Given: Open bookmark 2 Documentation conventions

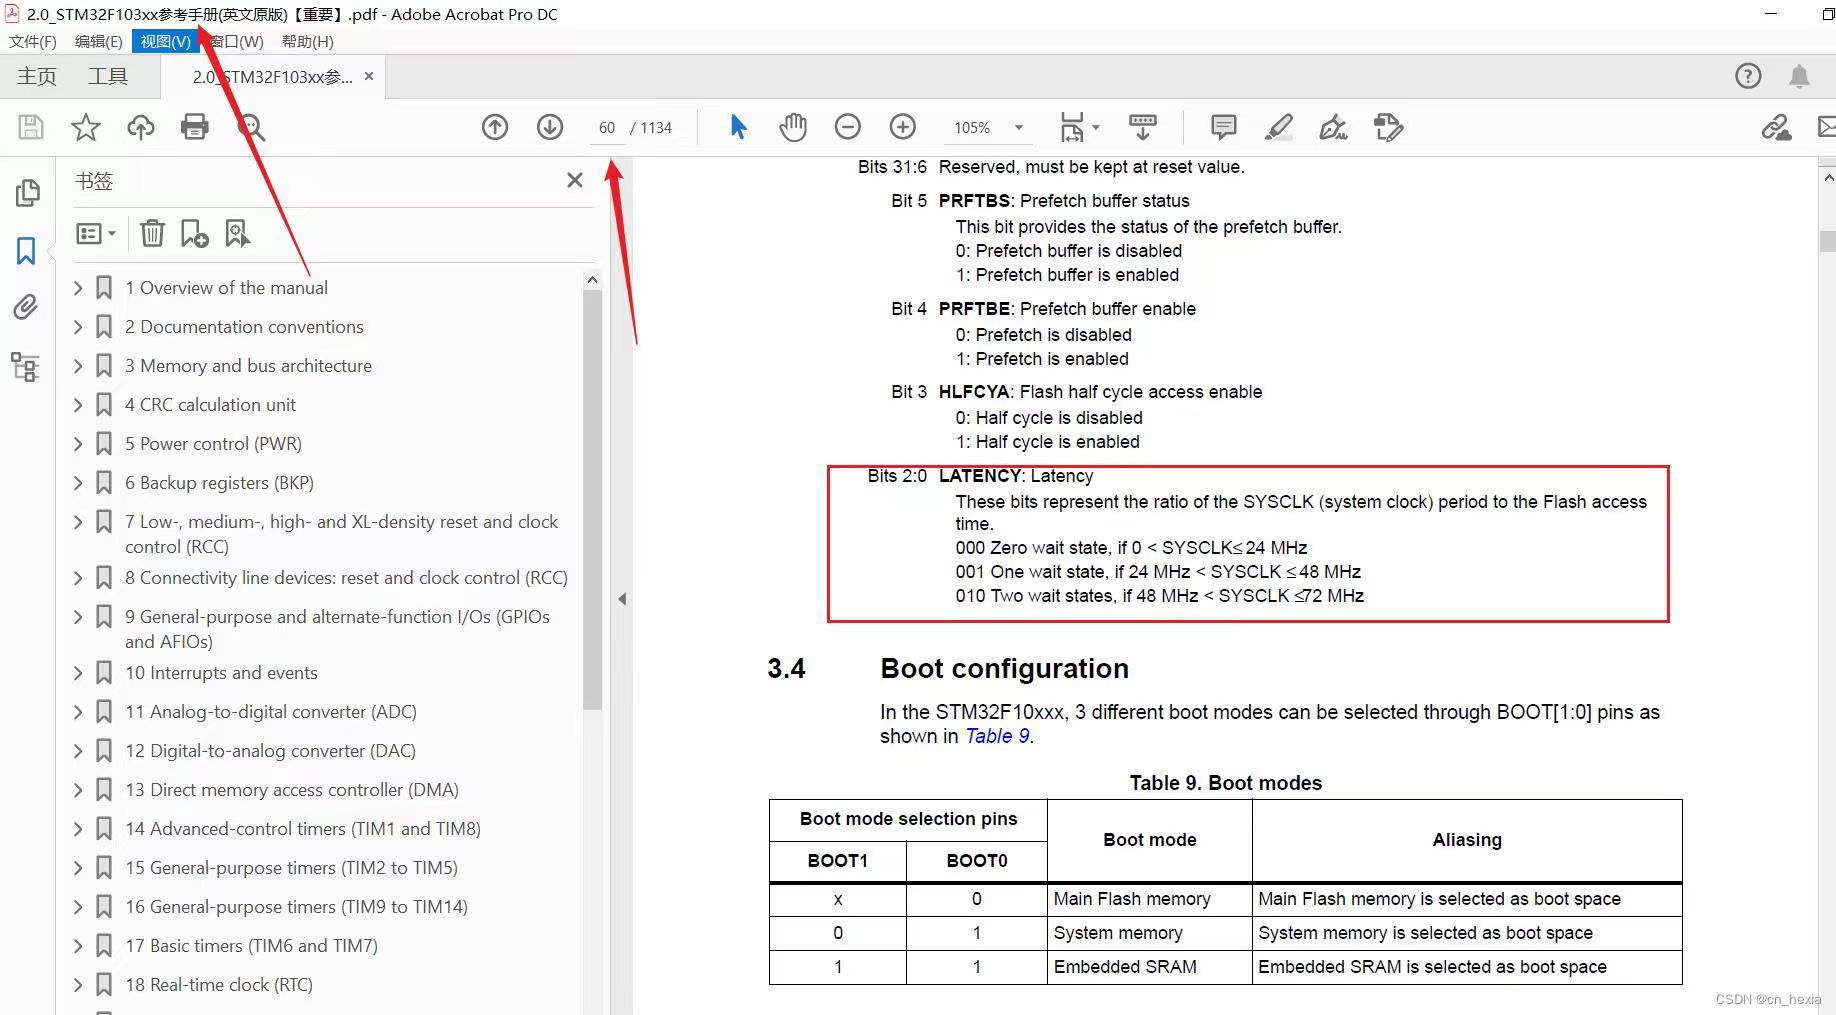Looking at the screenshot, I should pos(244,327).
